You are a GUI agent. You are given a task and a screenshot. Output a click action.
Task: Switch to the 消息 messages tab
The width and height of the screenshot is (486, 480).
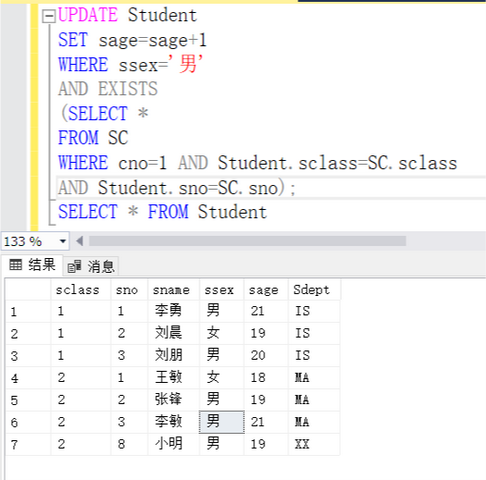(x=91, y=267)
